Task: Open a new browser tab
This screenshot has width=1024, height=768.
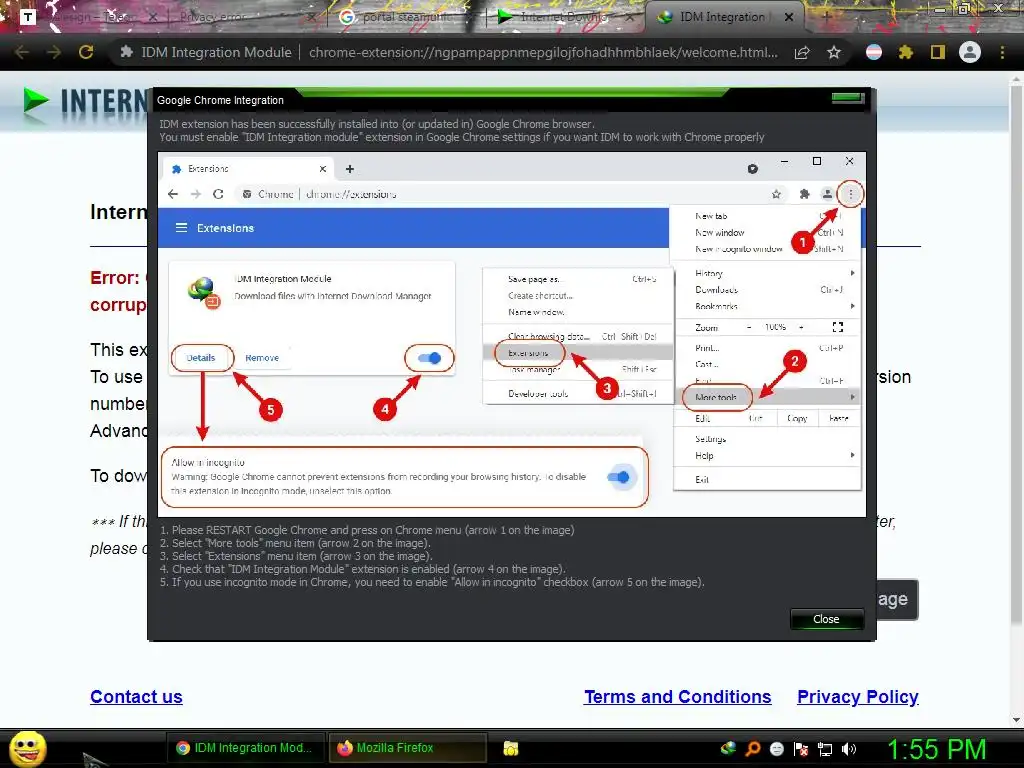Action: [826, 18]
